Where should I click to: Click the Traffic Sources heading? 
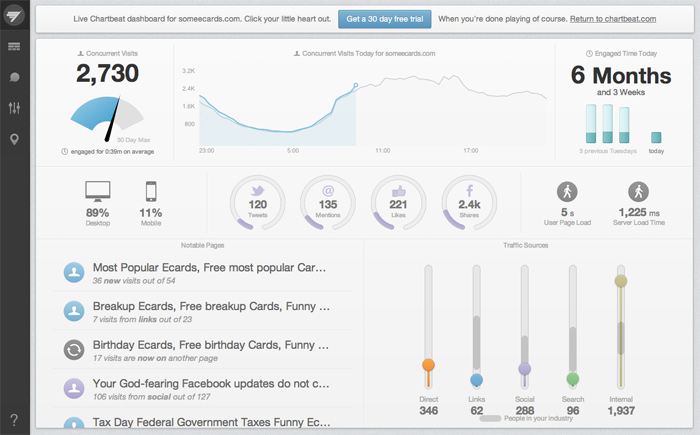coord(525,245)
